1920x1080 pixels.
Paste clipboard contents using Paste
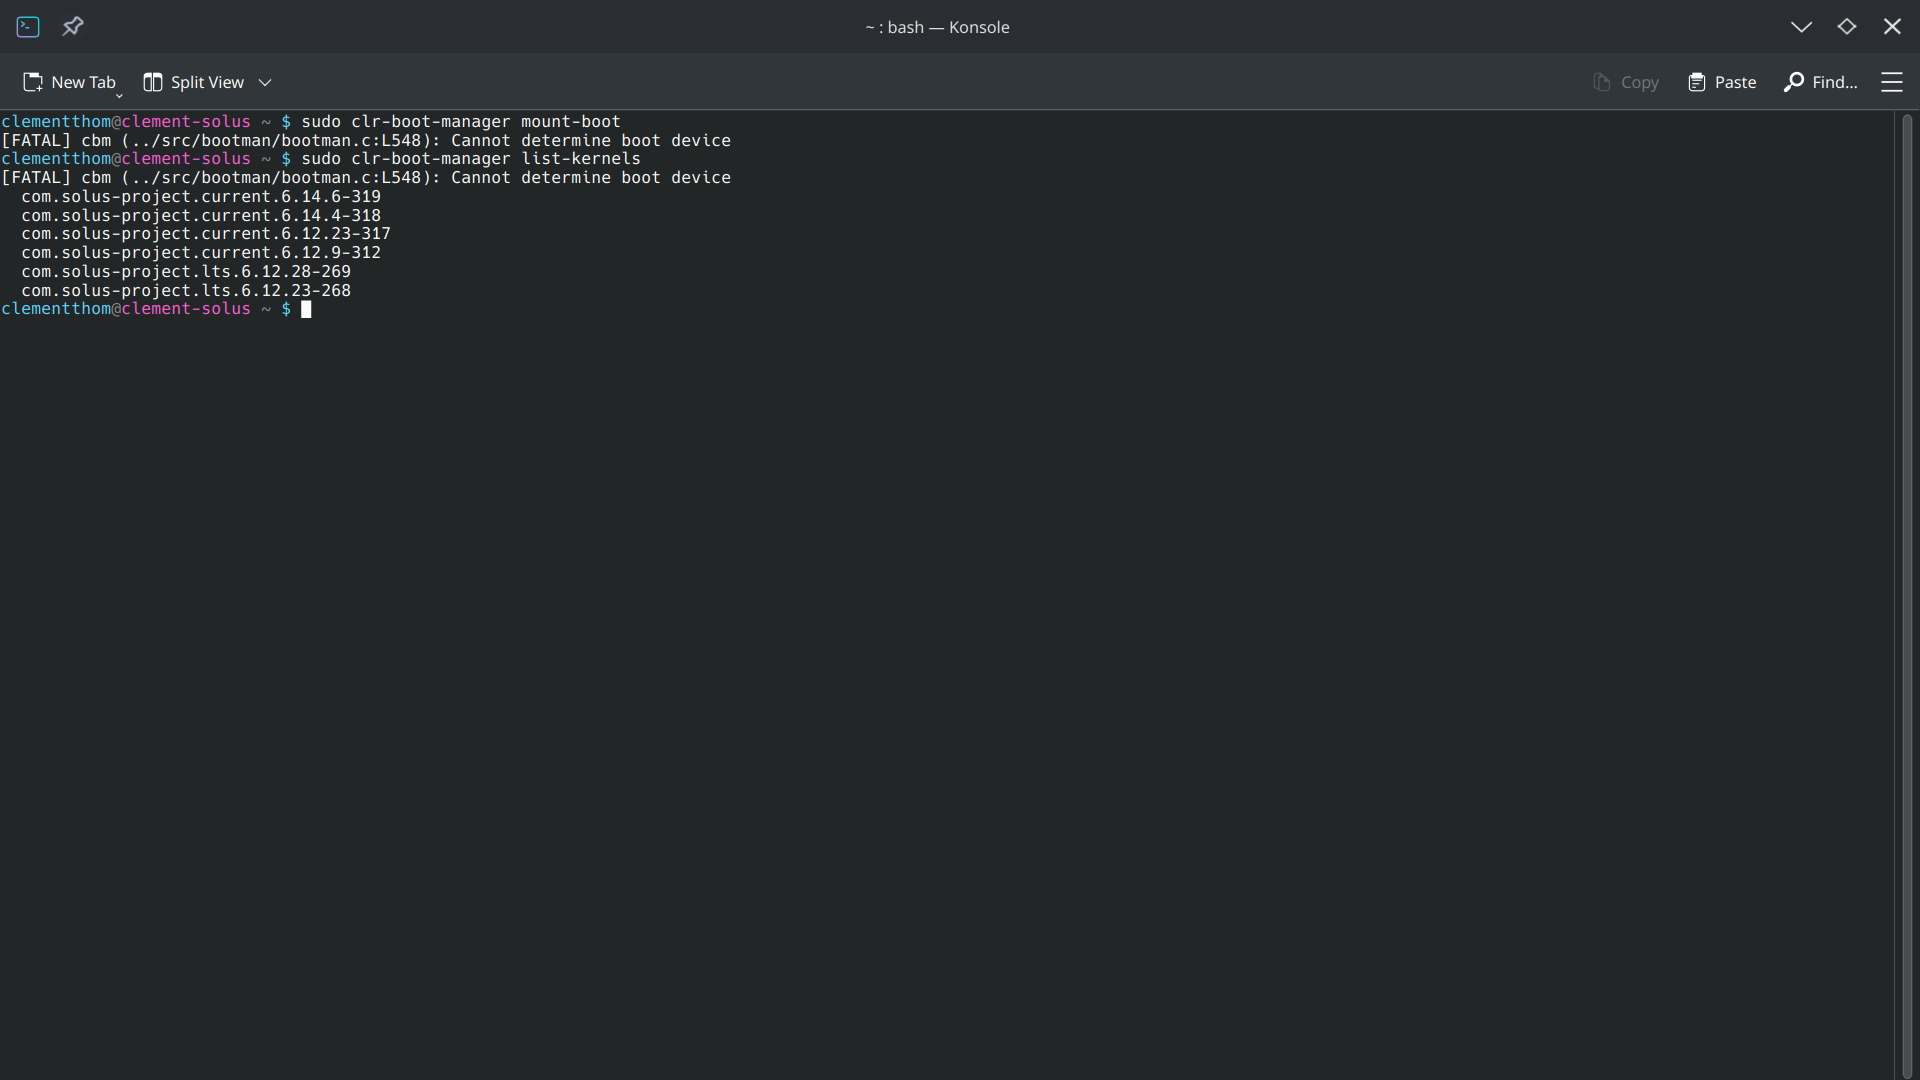[1722, 82]
